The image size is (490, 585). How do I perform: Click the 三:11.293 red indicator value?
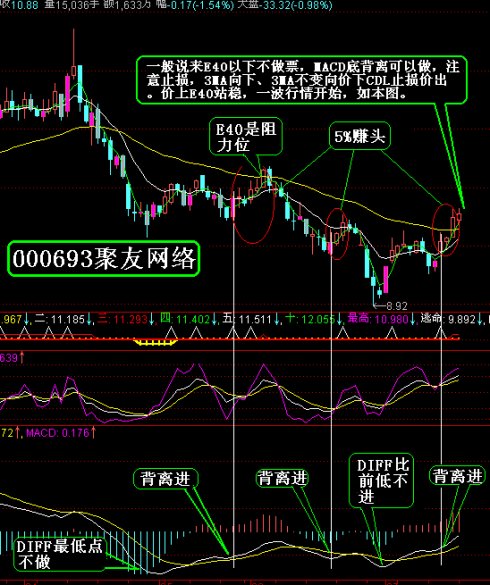click(122, 319)
